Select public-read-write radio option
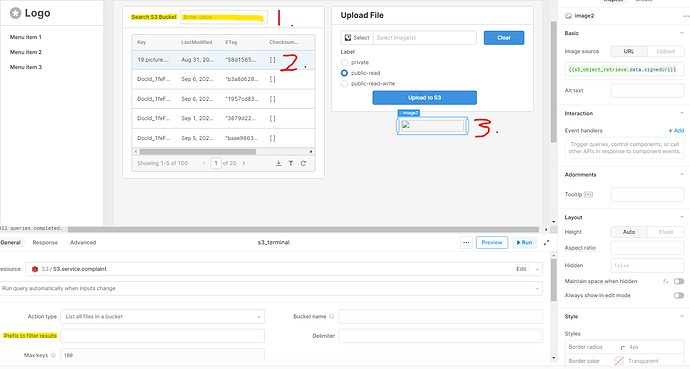Screen dimensions: 690x369 [344, 84]
